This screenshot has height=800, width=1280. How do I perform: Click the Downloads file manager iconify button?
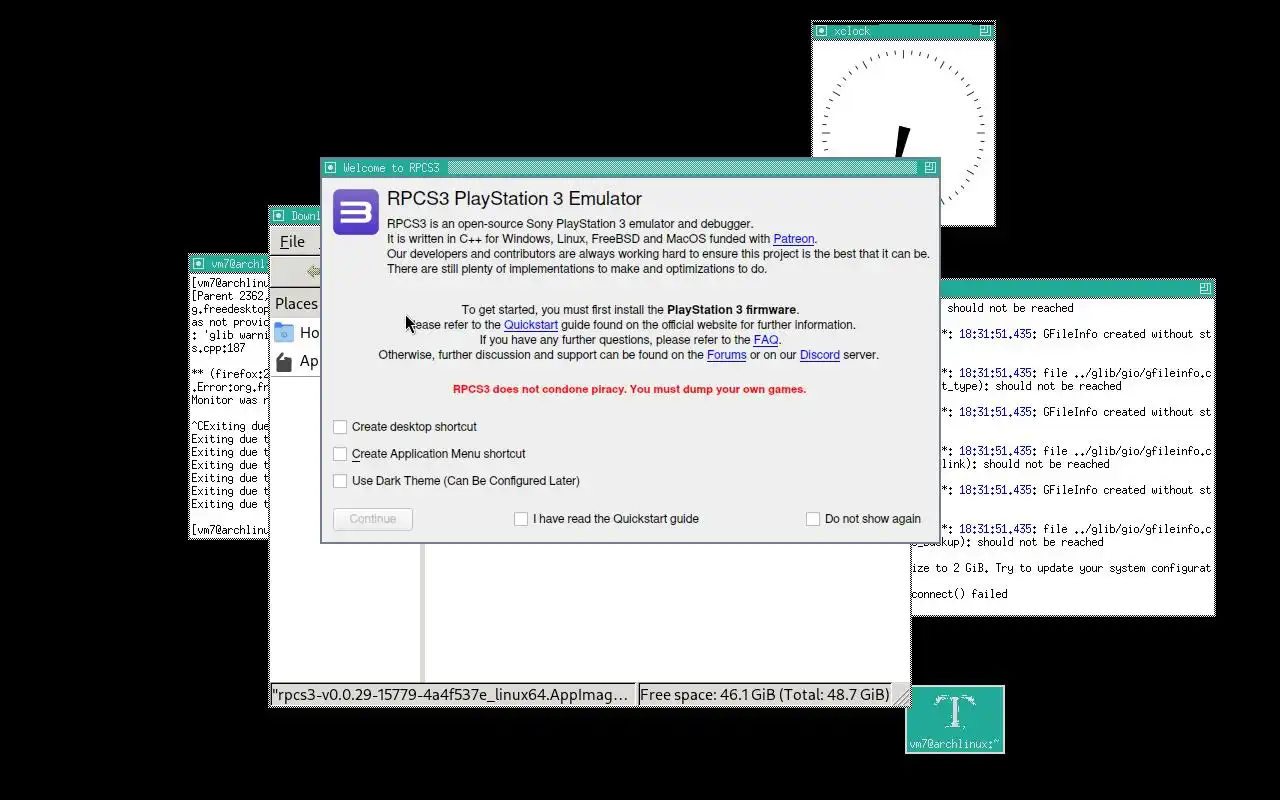(x=278, y=216)
